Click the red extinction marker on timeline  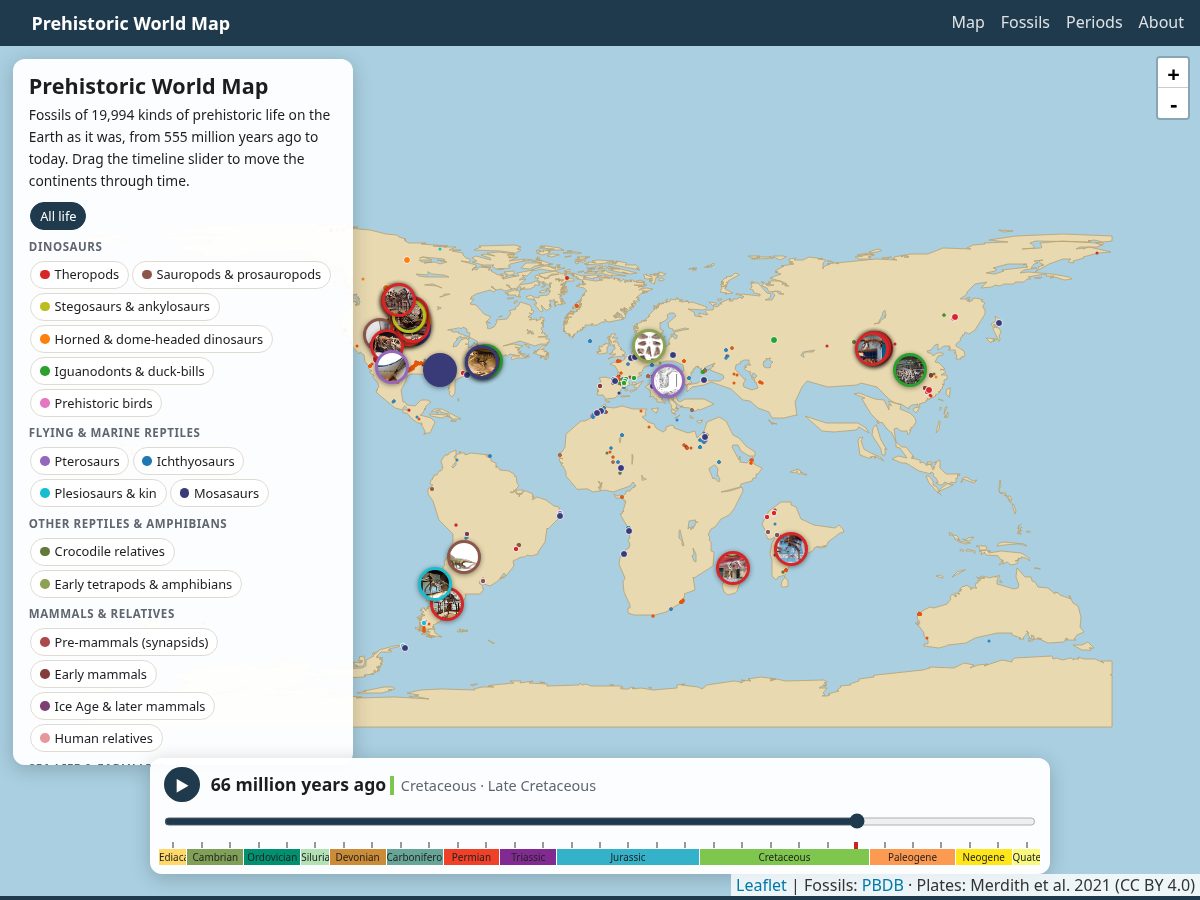tap(856, 846)
